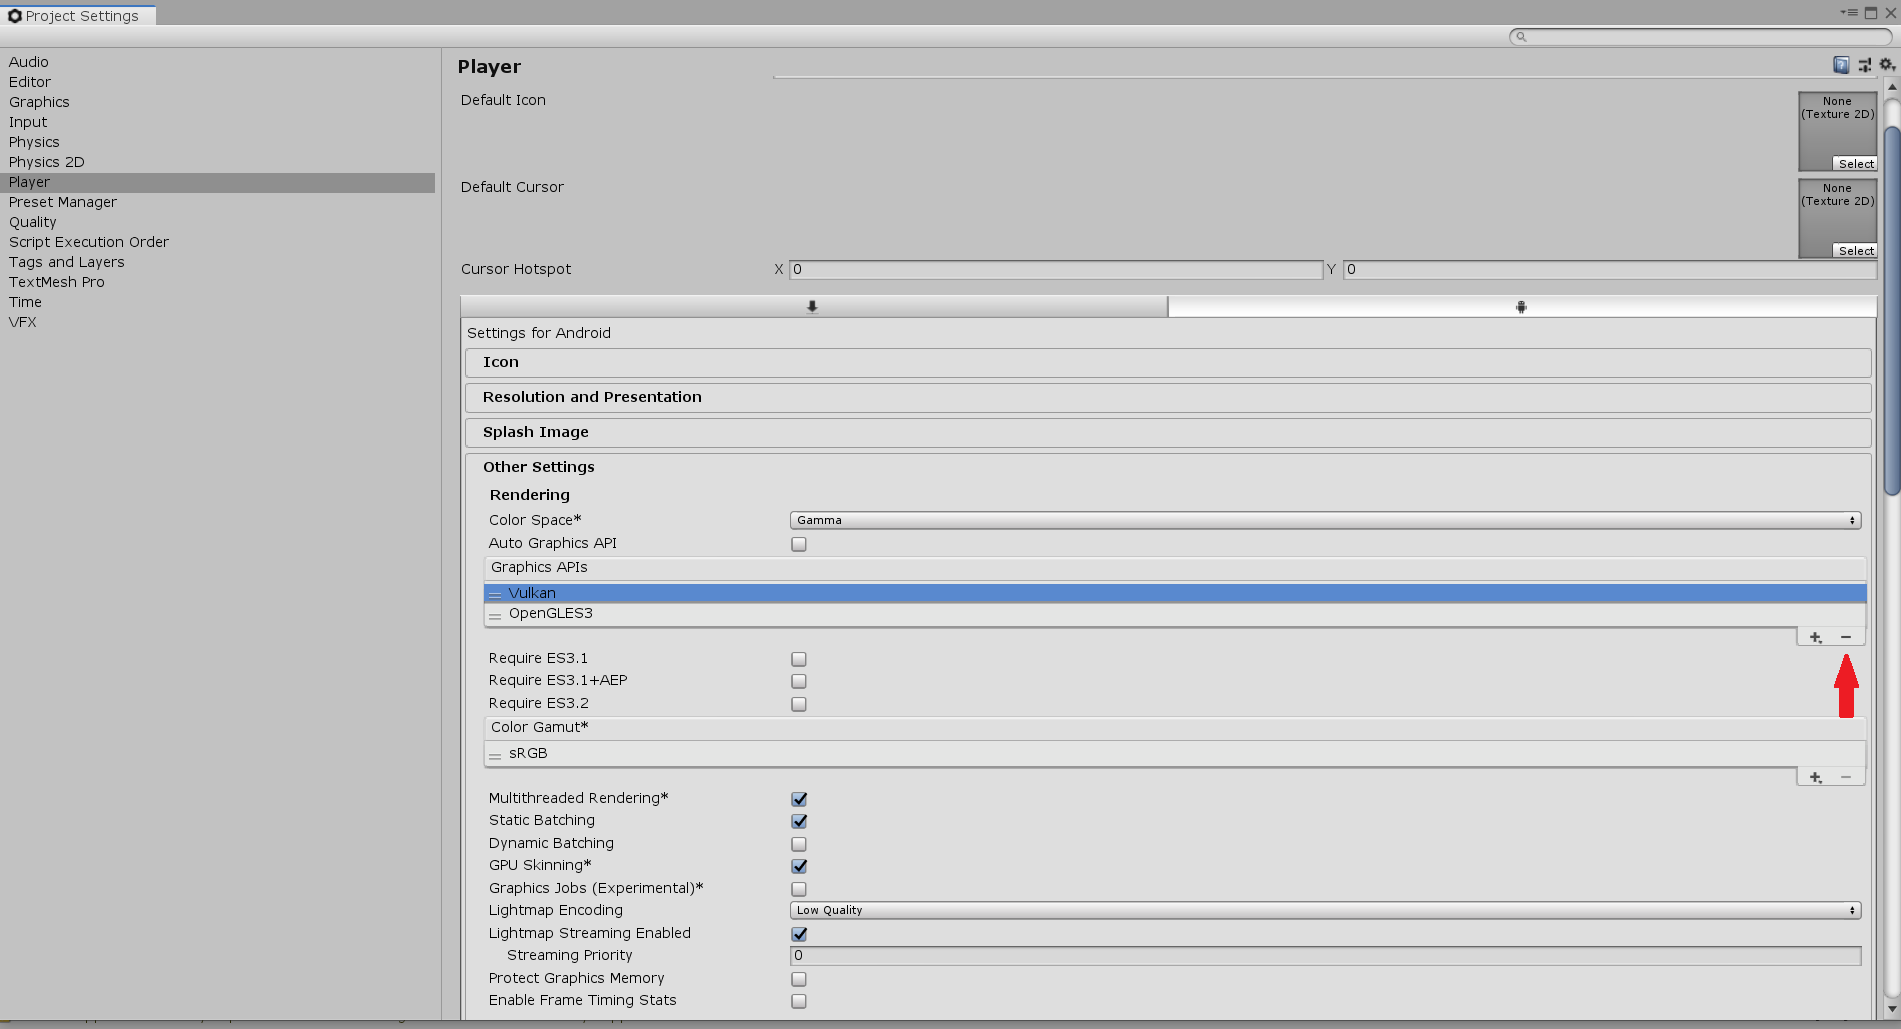Open the Player settings documentation help icon
The height and width of the screenshot is (1029, 1901).
pyautogui.click(x=1841, y=64)
